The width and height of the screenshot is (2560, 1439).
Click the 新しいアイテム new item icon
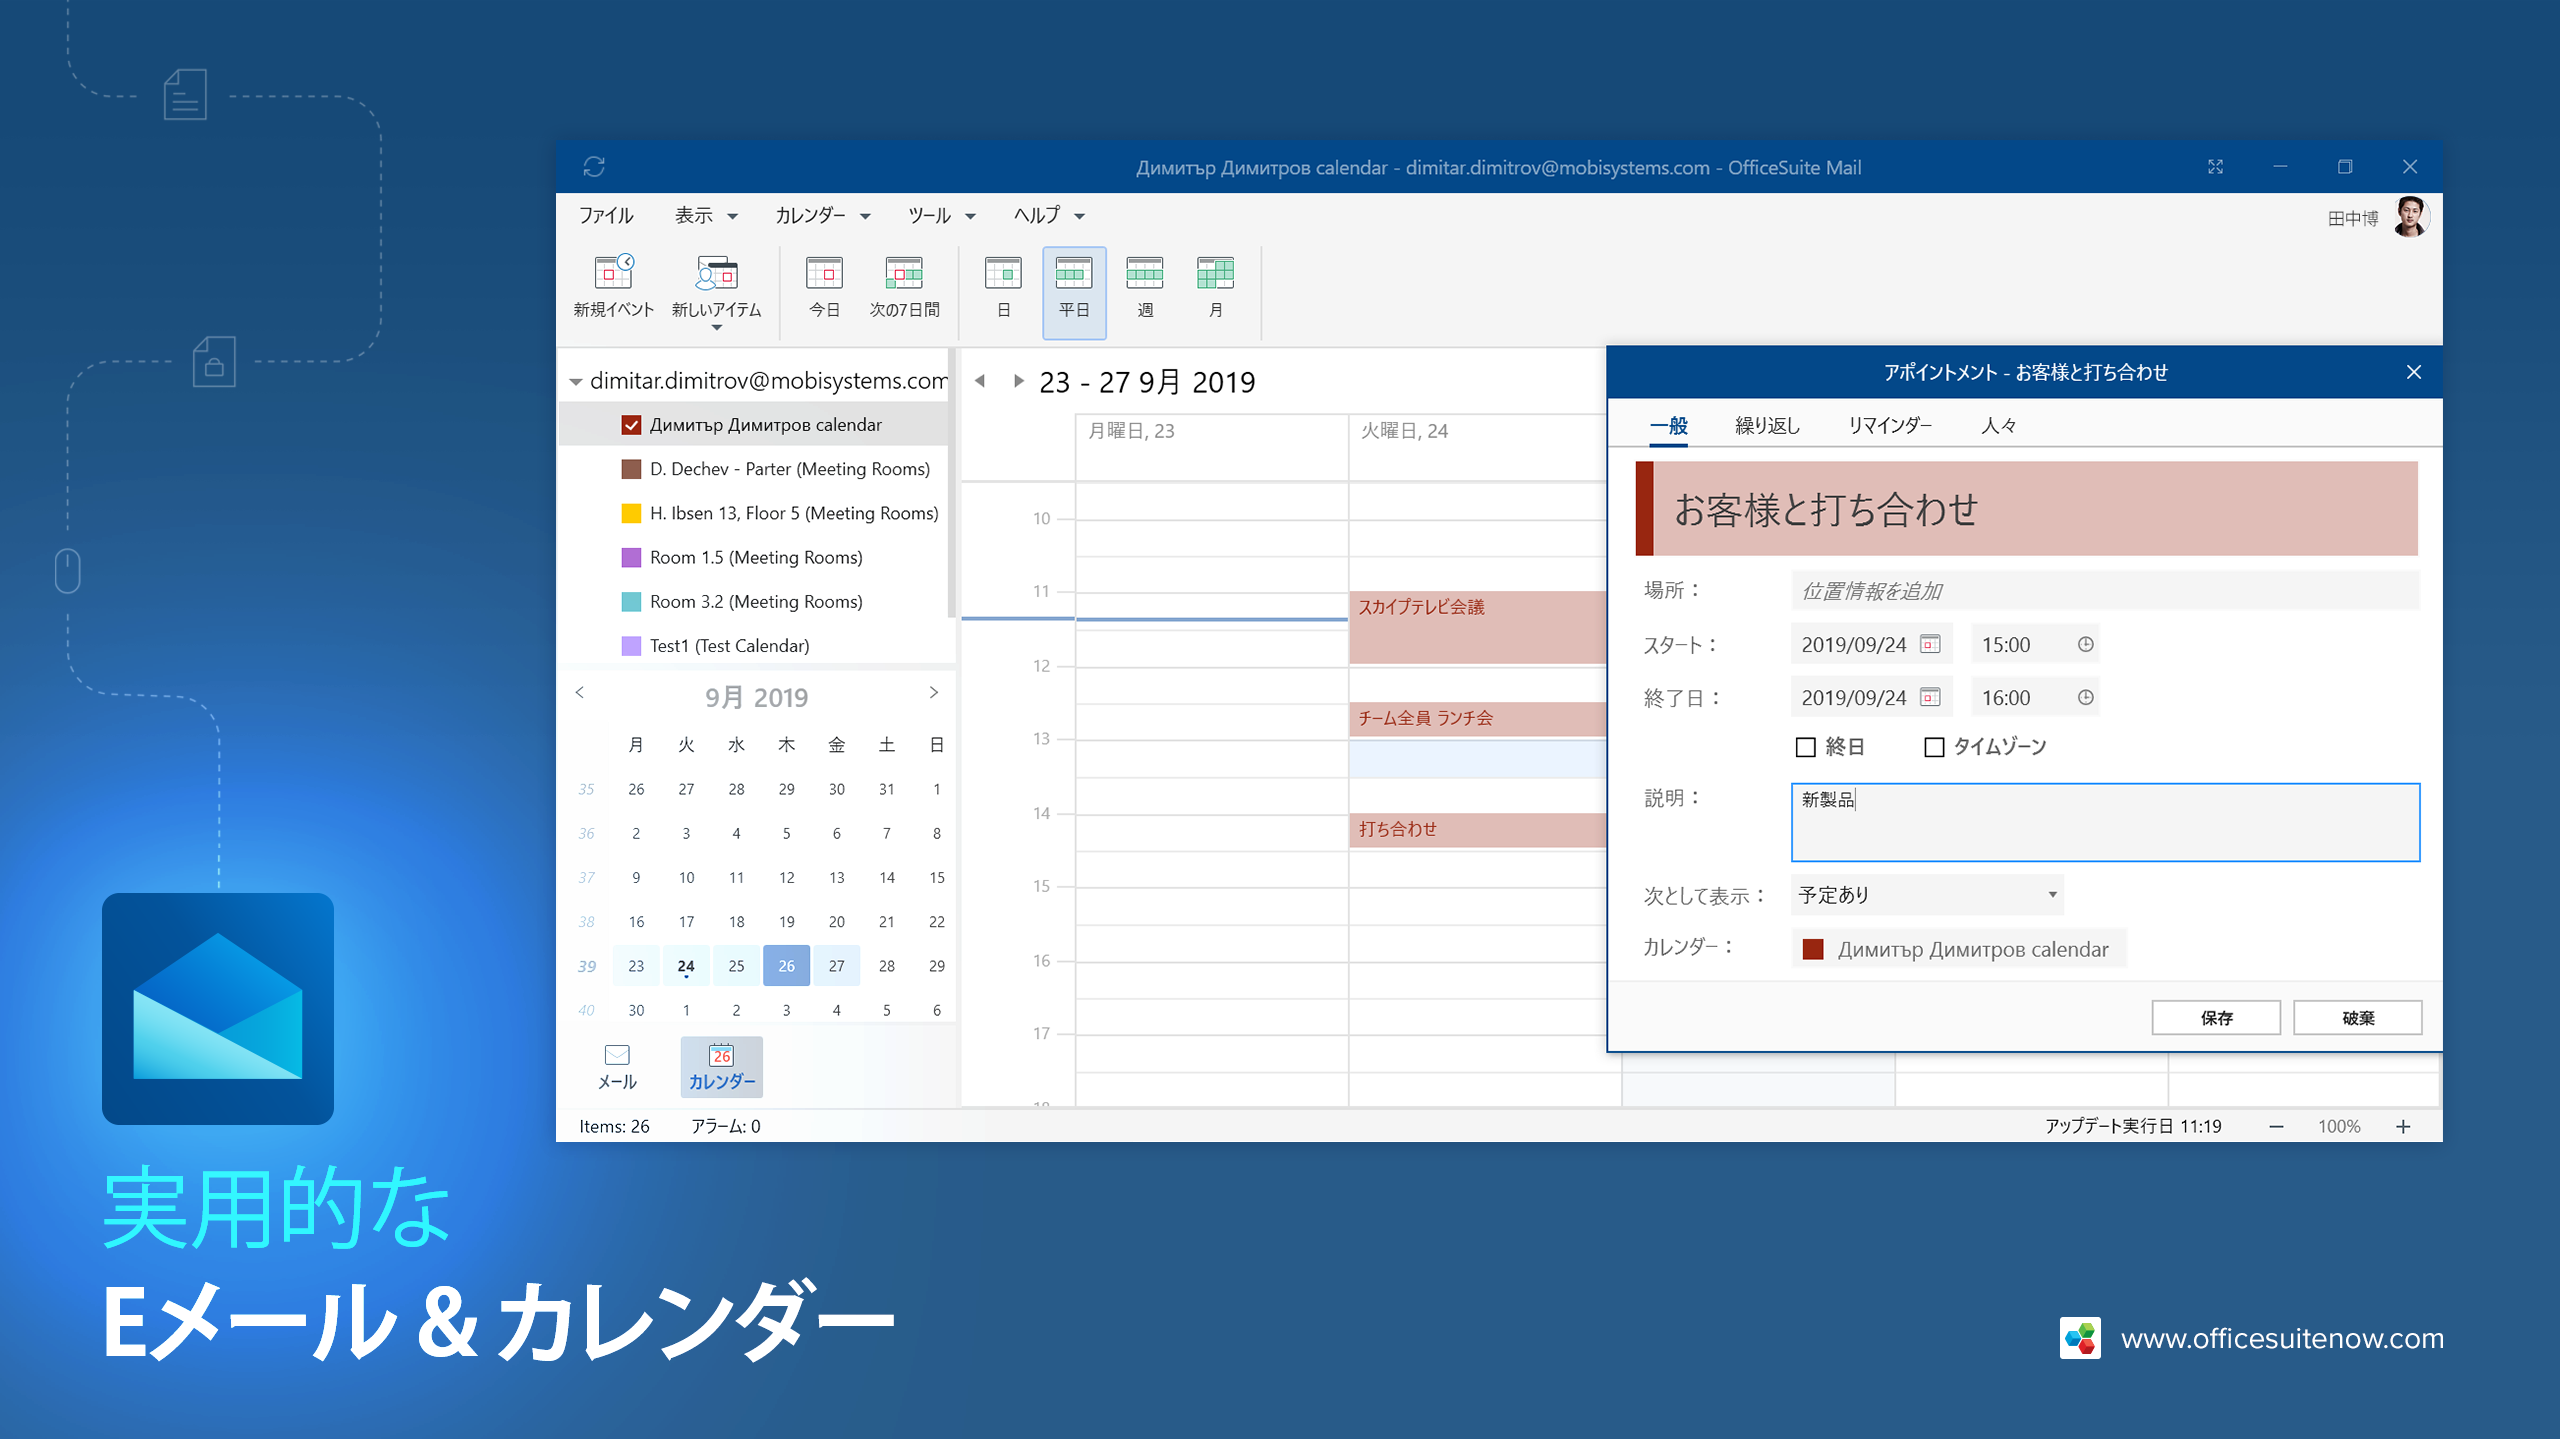coord(716,273)
